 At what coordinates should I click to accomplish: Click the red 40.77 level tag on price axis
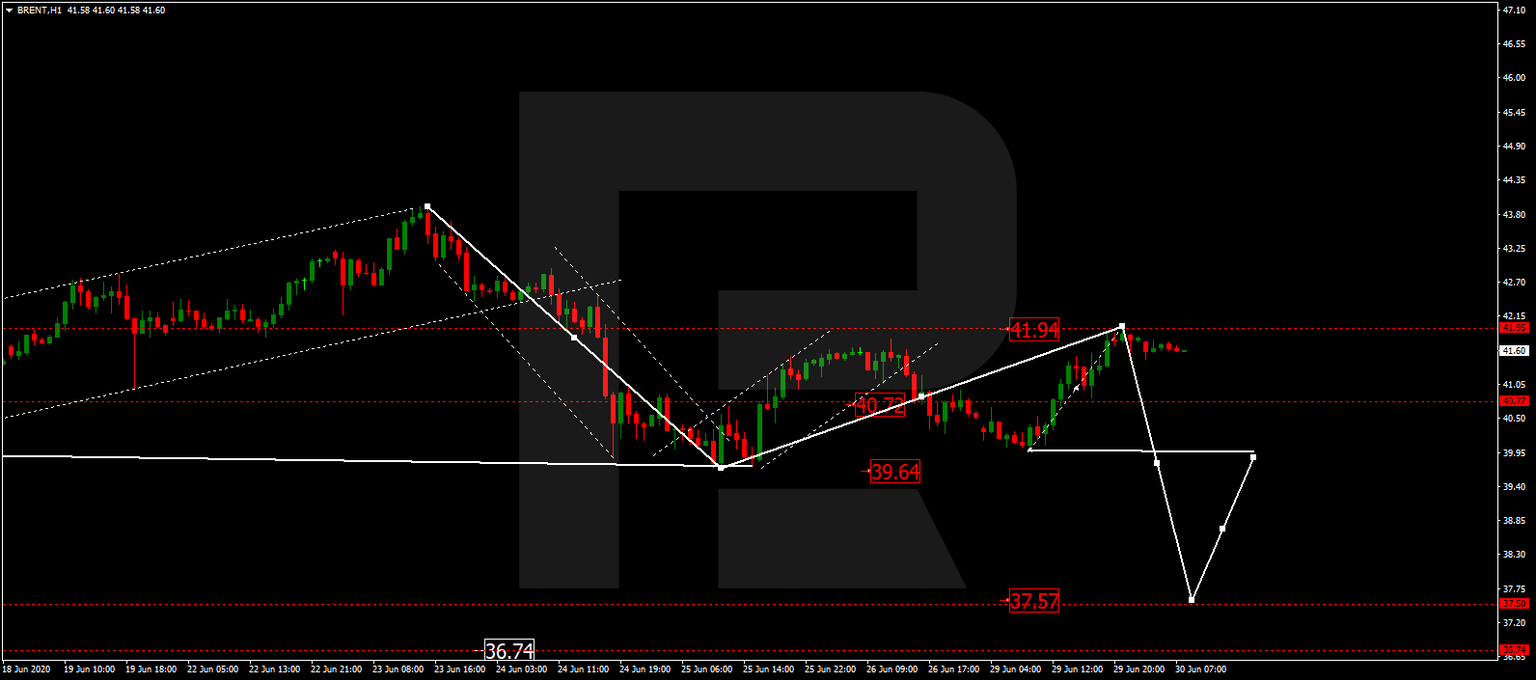click(x=1514, y=401)
